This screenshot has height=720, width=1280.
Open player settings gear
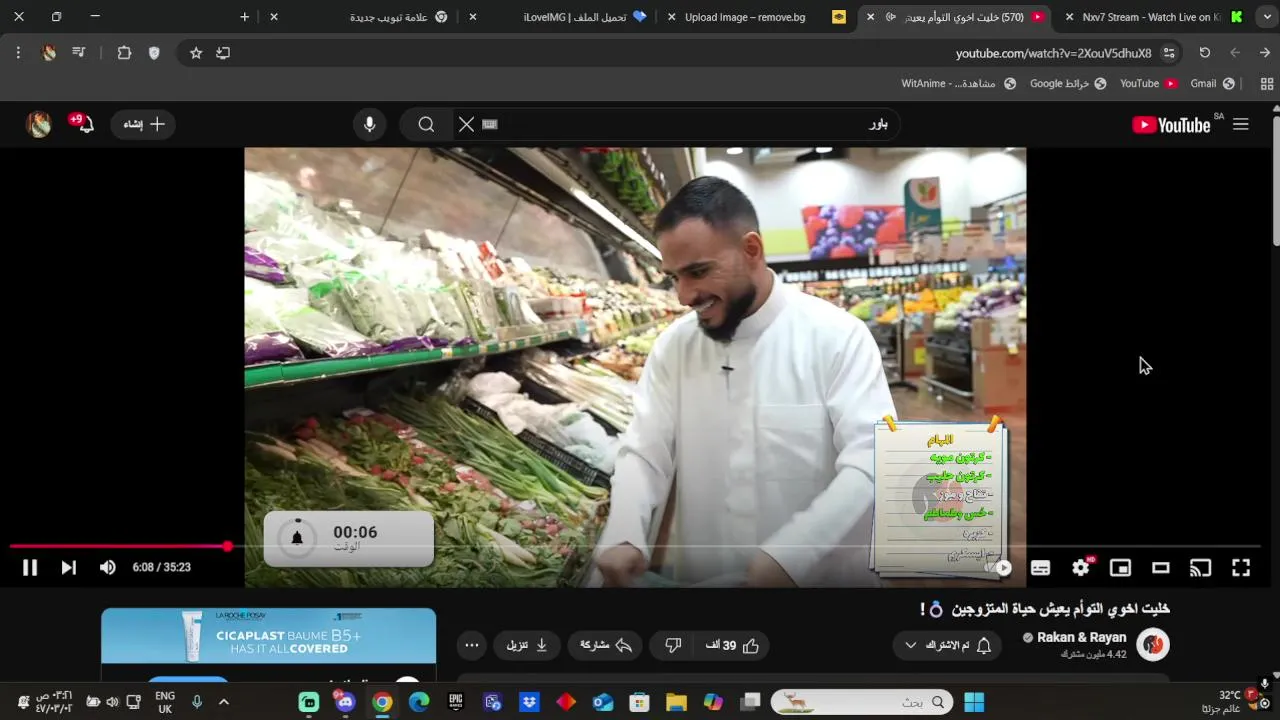pos(1081,568)
